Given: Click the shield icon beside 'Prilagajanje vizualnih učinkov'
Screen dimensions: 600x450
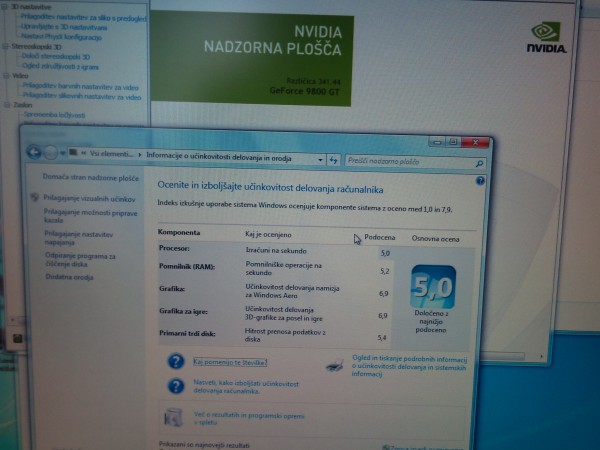Looking at the screenshot, I should pos(35,197).
